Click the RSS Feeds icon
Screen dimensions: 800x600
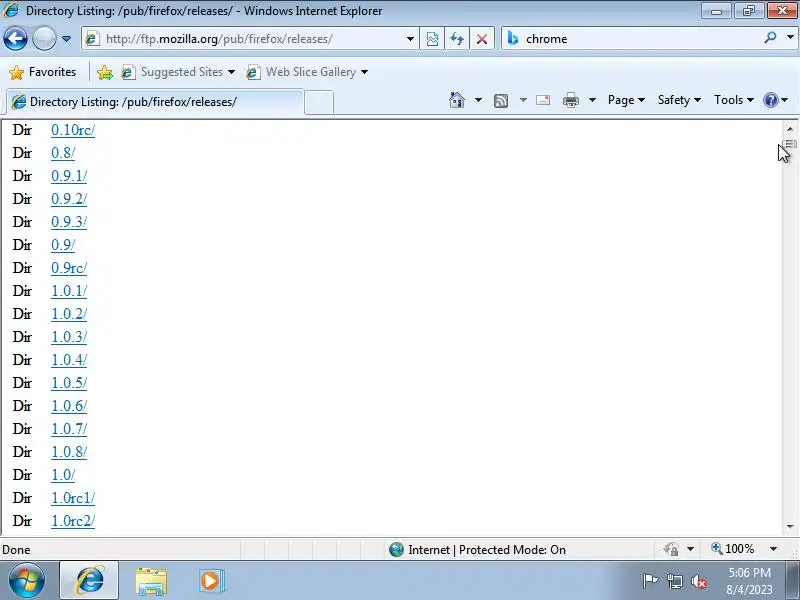click(501, 101)
